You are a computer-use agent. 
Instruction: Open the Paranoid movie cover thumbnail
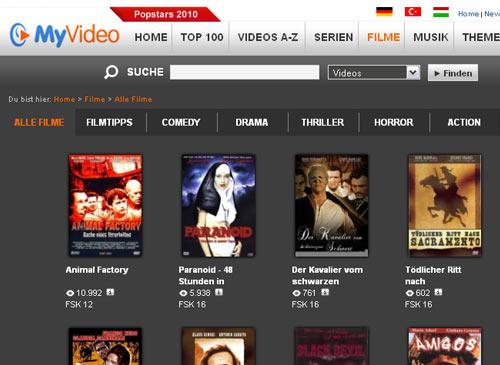point(218,205)
